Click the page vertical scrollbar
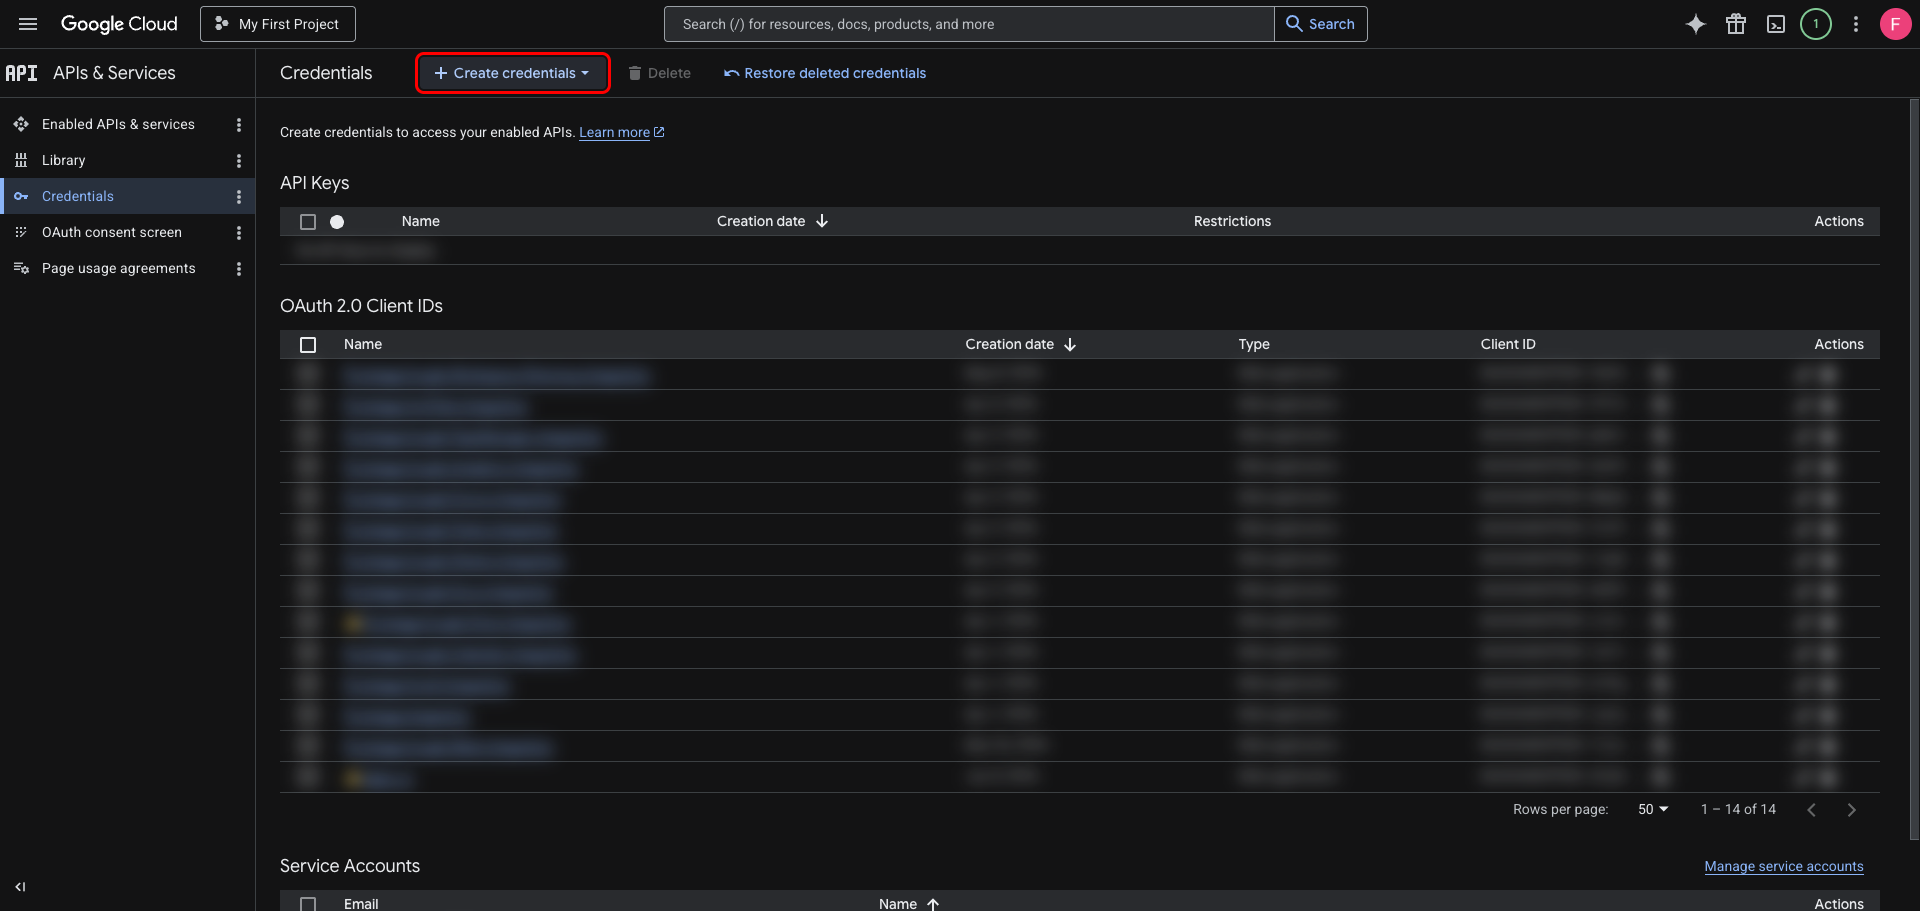The height and width of the screenshot is (911, 1920). [x=1914, y=470]
